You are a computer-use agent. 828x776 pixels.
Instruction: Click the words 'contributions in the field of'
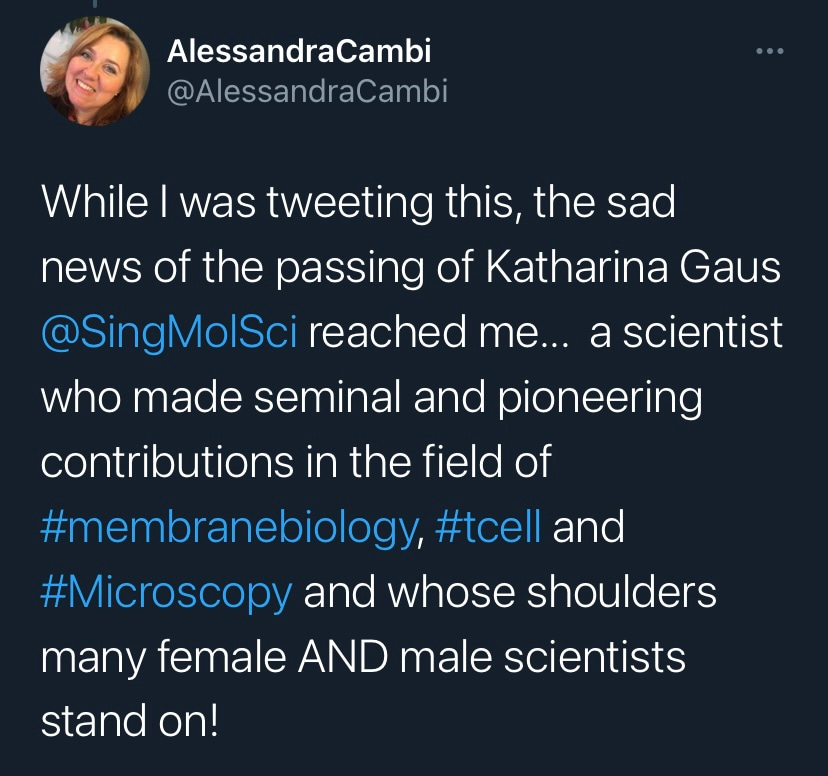(295, 463)
